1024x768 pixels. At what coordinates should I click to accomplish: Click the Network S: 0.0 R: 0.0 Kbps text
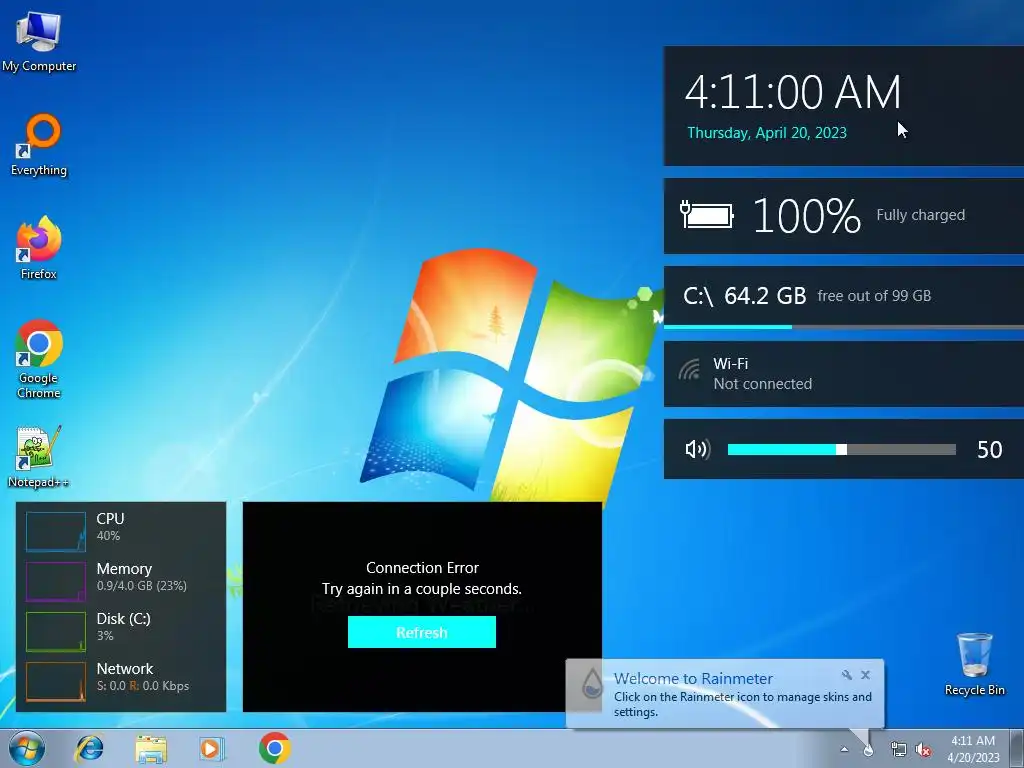[143, 686]
